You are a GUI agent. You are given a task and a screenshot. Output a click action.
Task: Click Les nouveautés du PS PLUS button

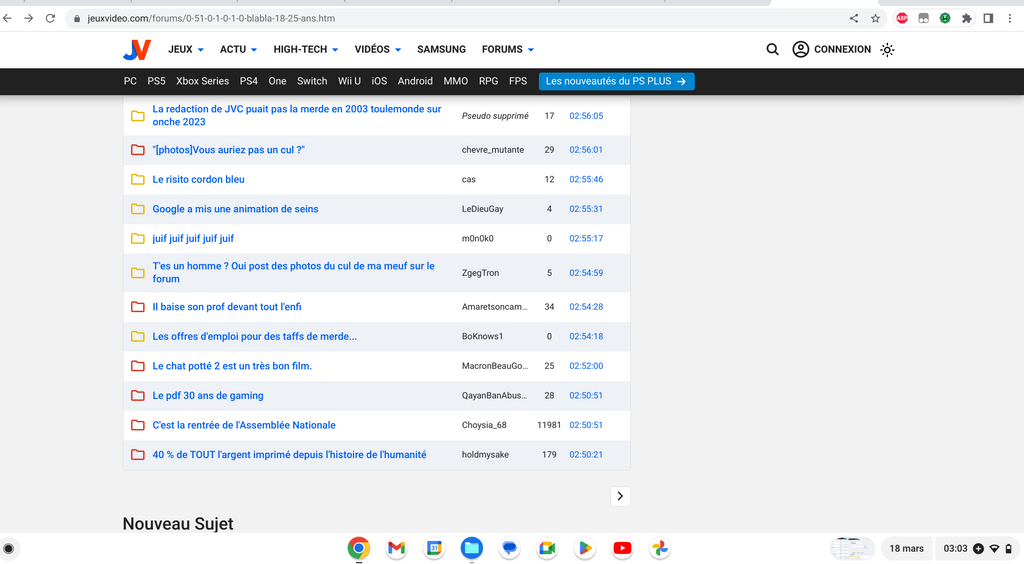point(616,81)
